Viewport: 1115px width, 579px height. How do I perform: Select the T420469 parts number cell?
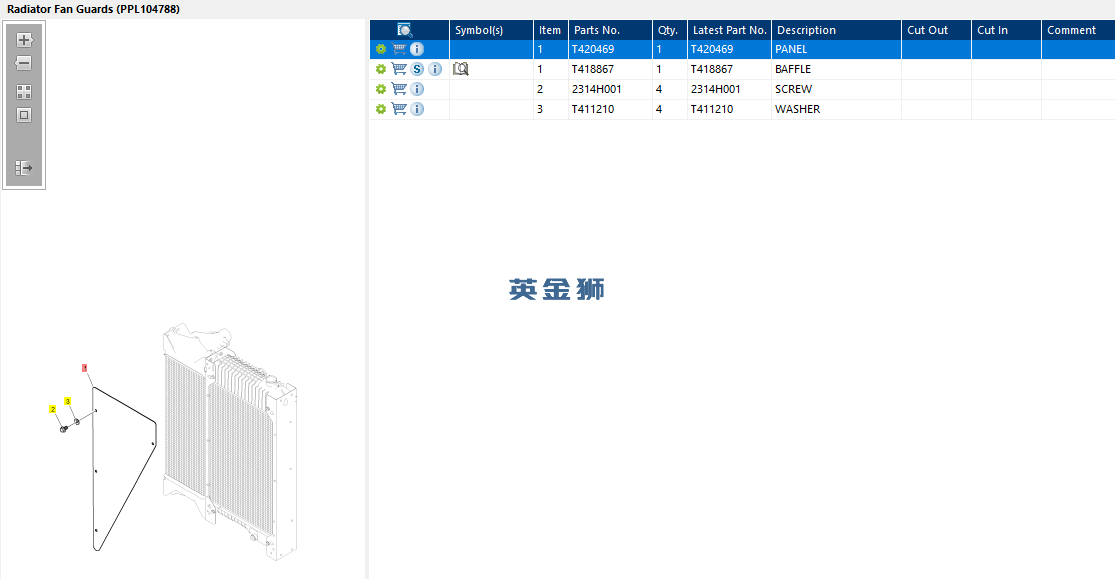[x=610, y=49]
